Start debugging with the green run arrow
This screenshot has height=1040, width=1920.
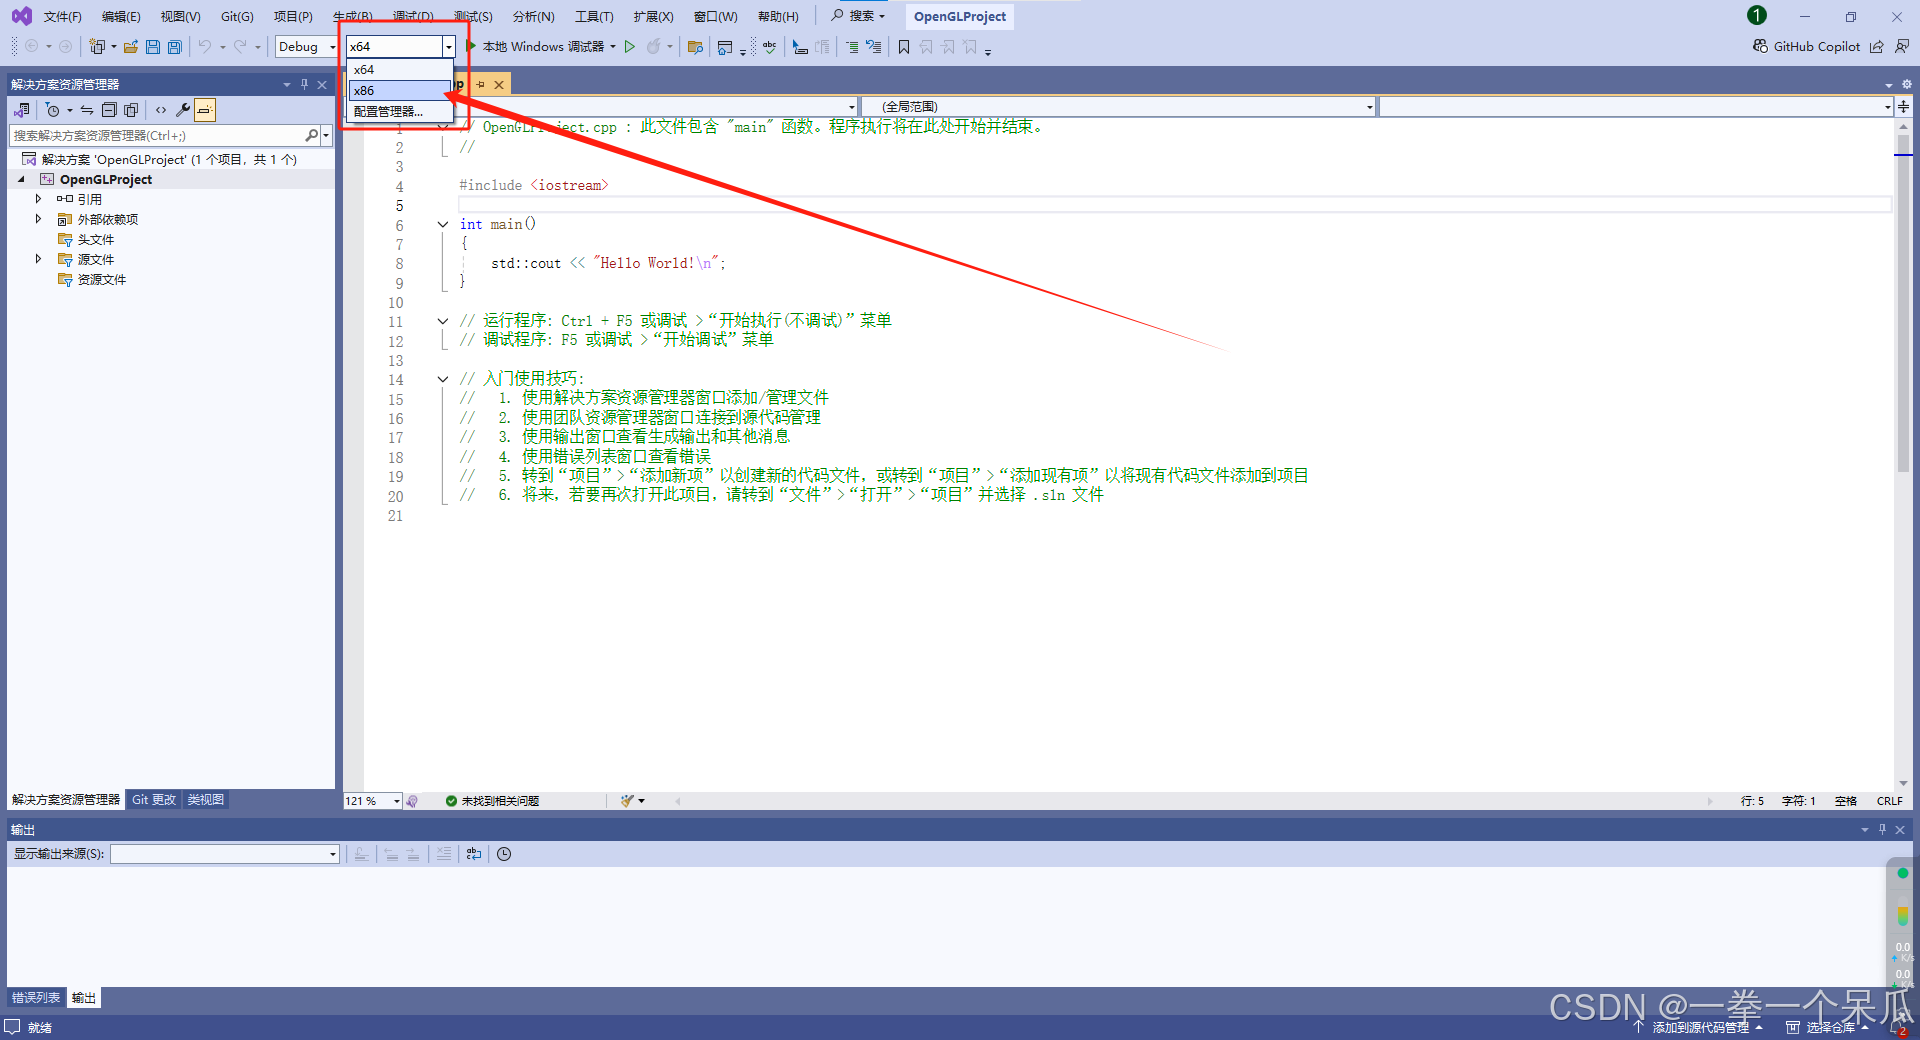[x=630, y=46]
